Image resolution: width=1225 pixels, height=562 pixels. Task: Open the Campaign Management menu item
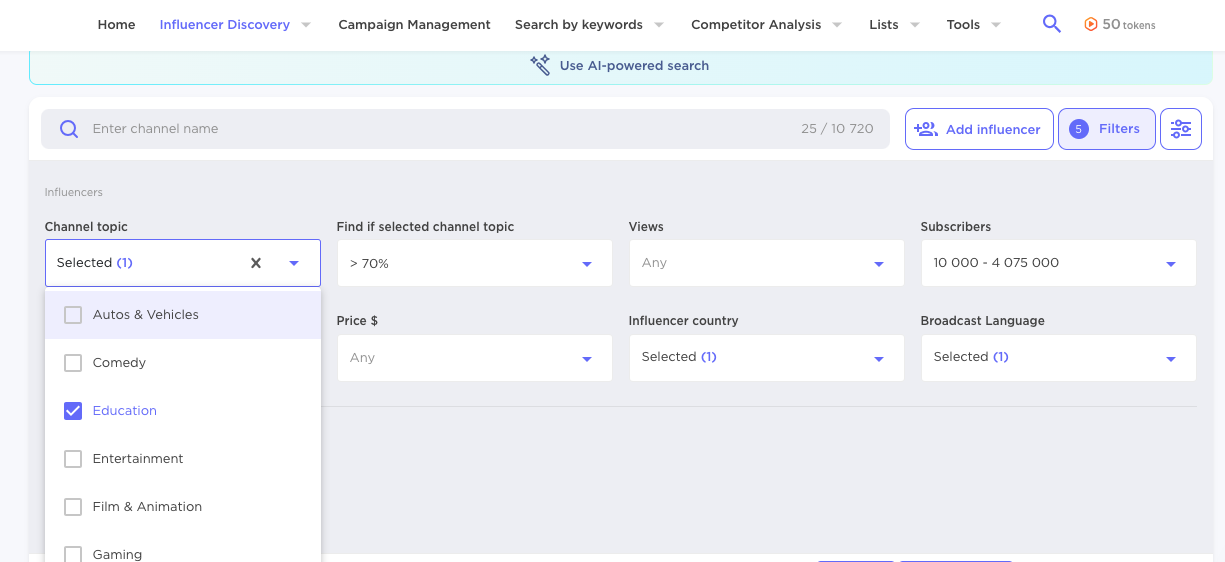tap(414, 24)
